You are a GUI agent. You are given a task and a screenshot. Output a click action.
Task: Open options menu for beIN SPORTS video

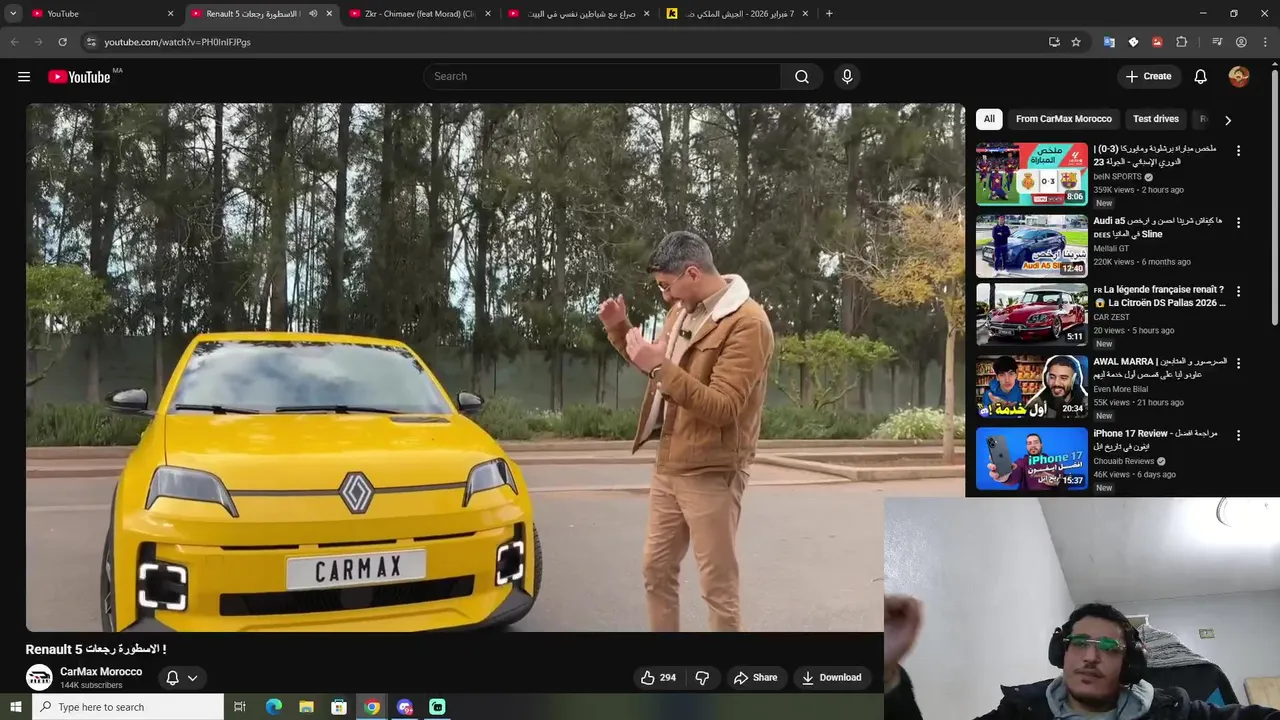[x=1238, y=151]
